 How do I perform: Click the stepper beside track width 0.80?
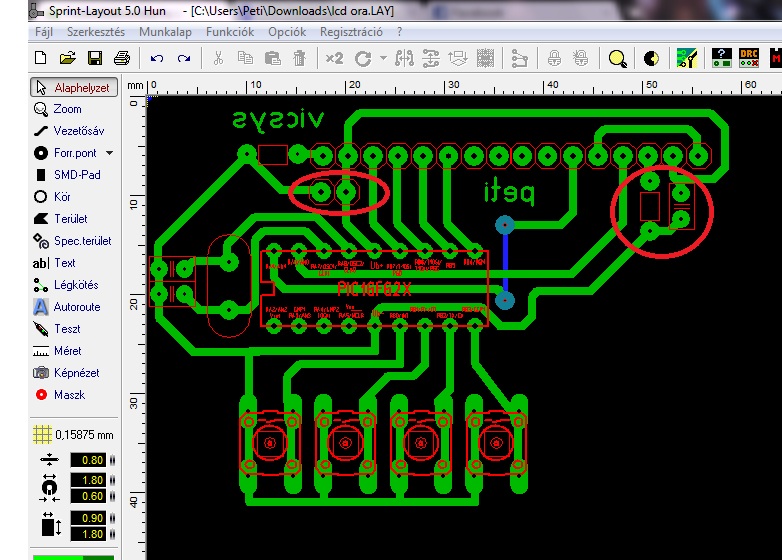[112, 460]
